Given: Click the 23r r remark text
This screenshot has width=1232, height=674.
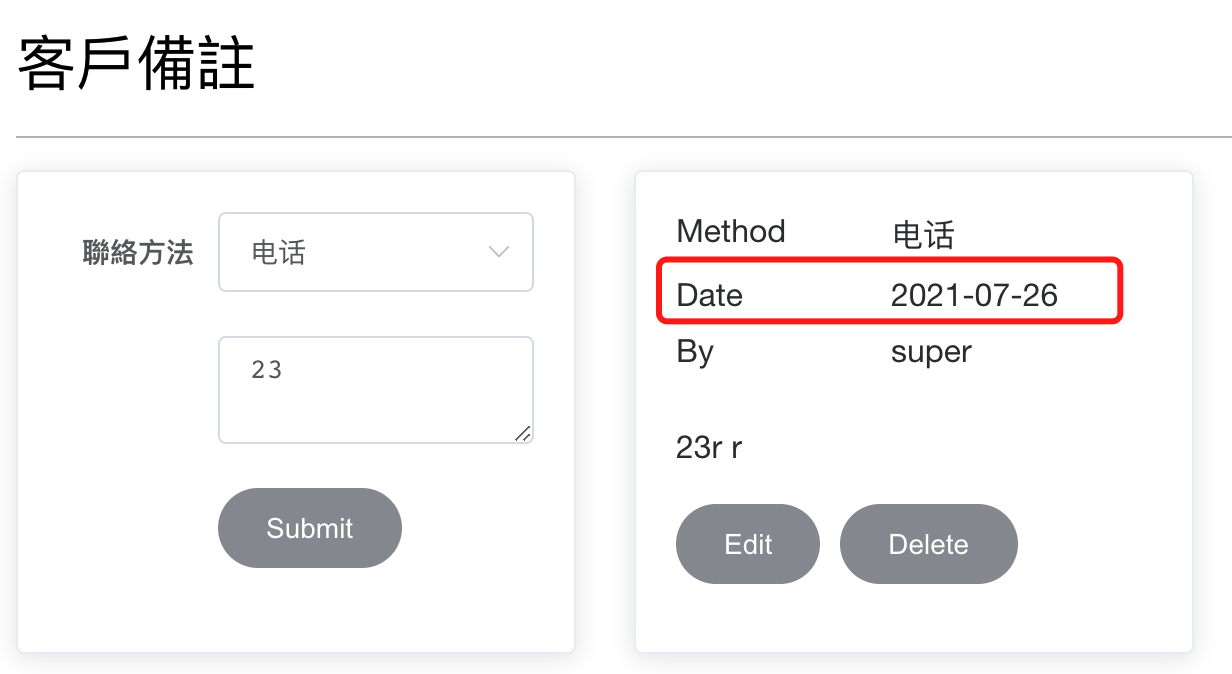Looking at the screenshot, I should [709, 447].
